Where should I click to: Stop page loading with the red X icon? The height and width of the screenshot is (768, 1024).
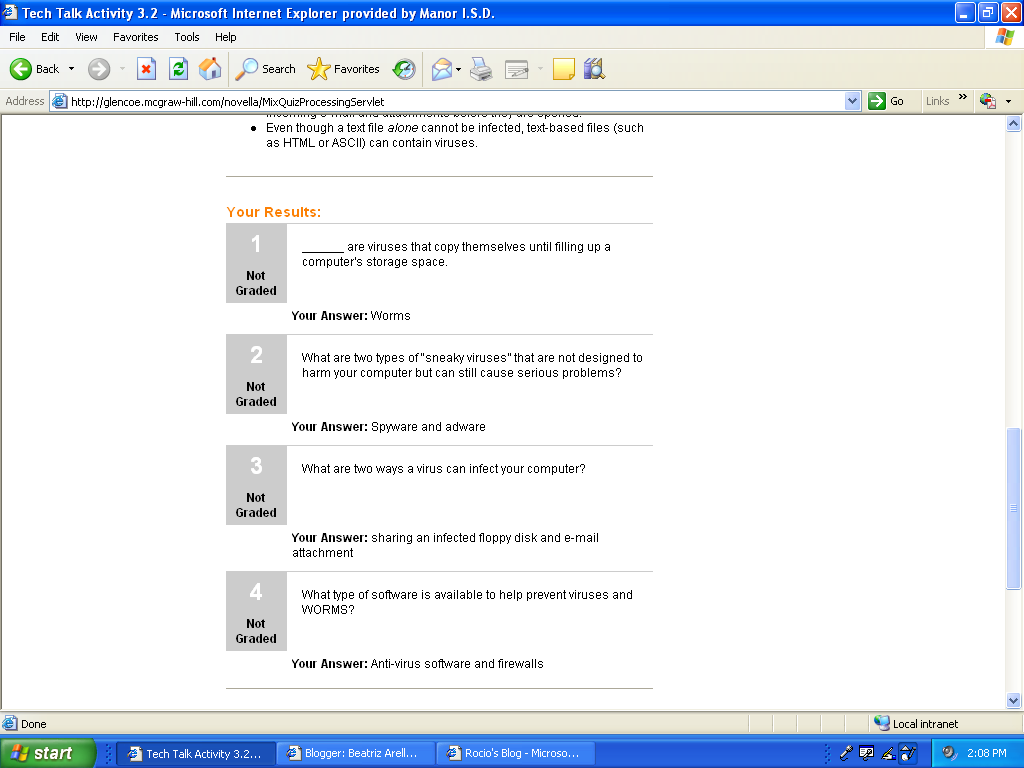tap(146, 69)
